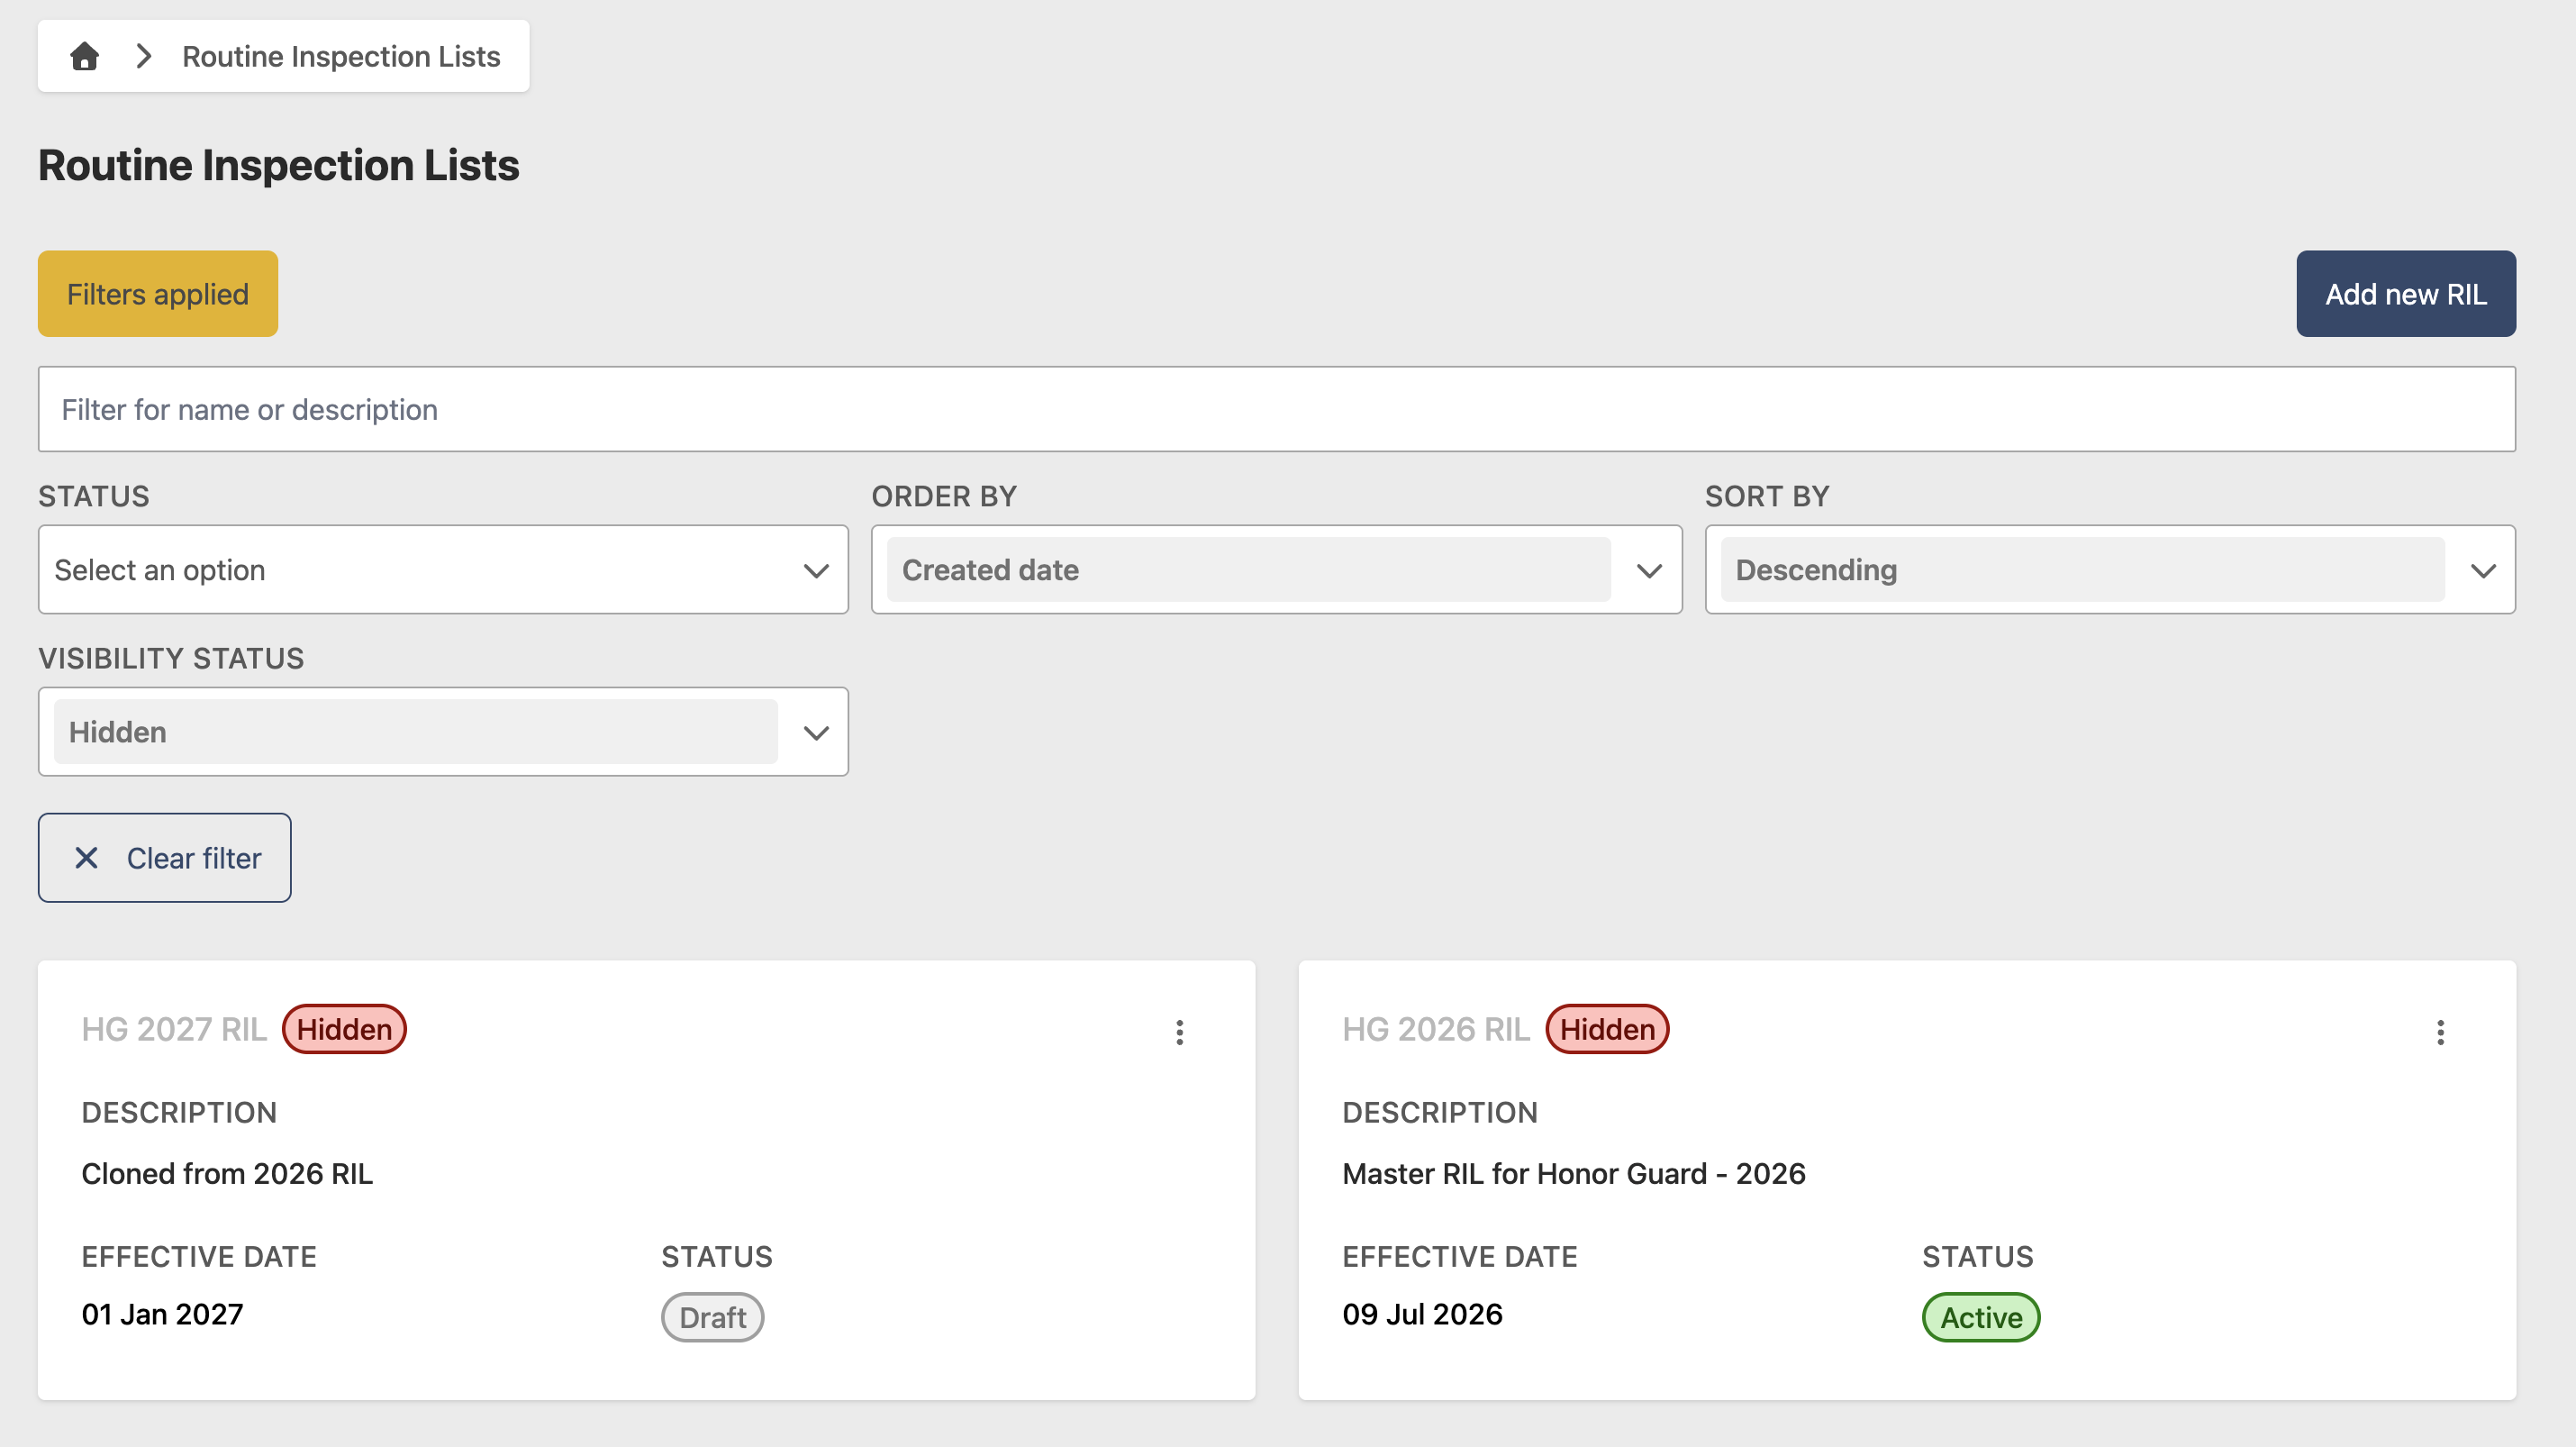Click Routine Inspection Lists breadcrumb link

pos(341,56)
